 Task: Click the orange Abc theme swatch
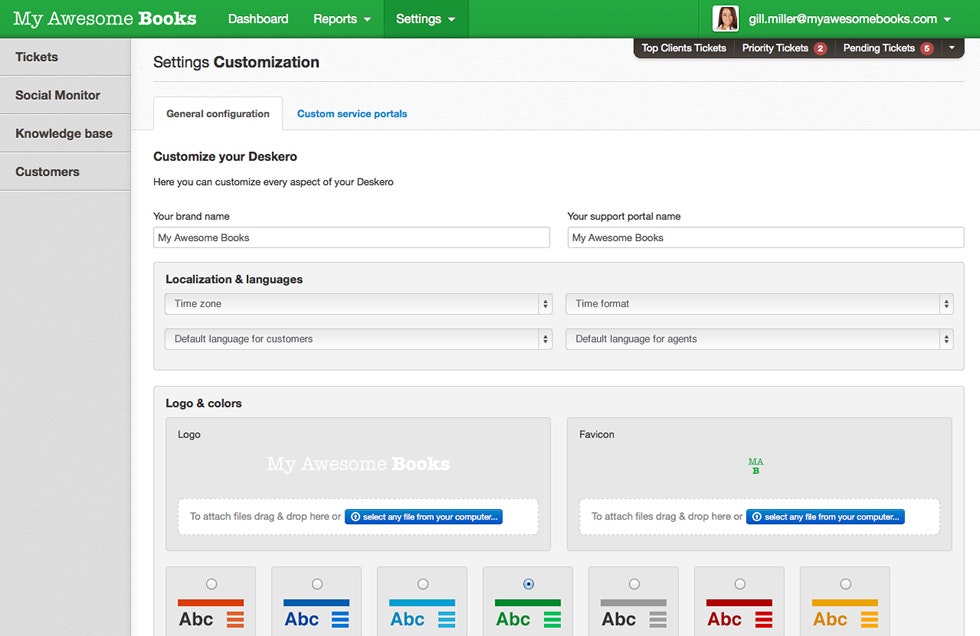[211, 614]
